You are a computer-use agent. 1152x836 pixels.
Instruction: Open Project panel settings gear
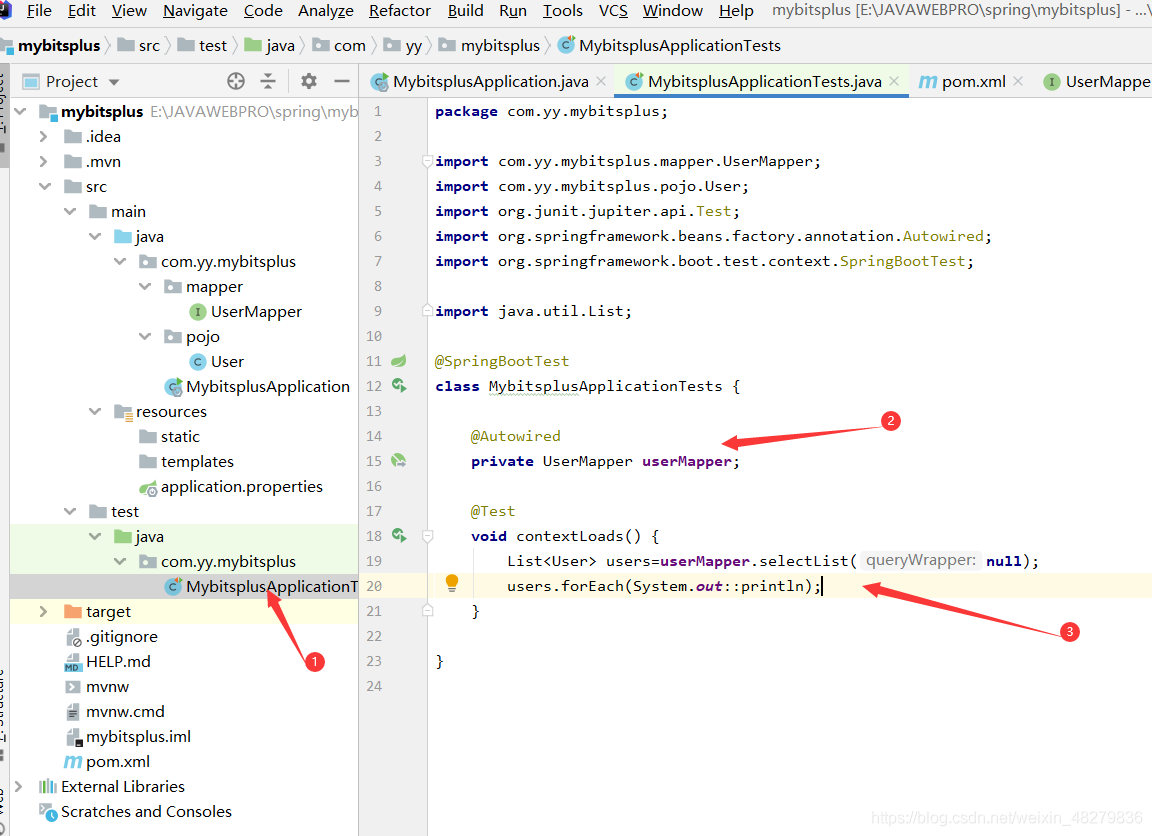click(x=309, y=81)
